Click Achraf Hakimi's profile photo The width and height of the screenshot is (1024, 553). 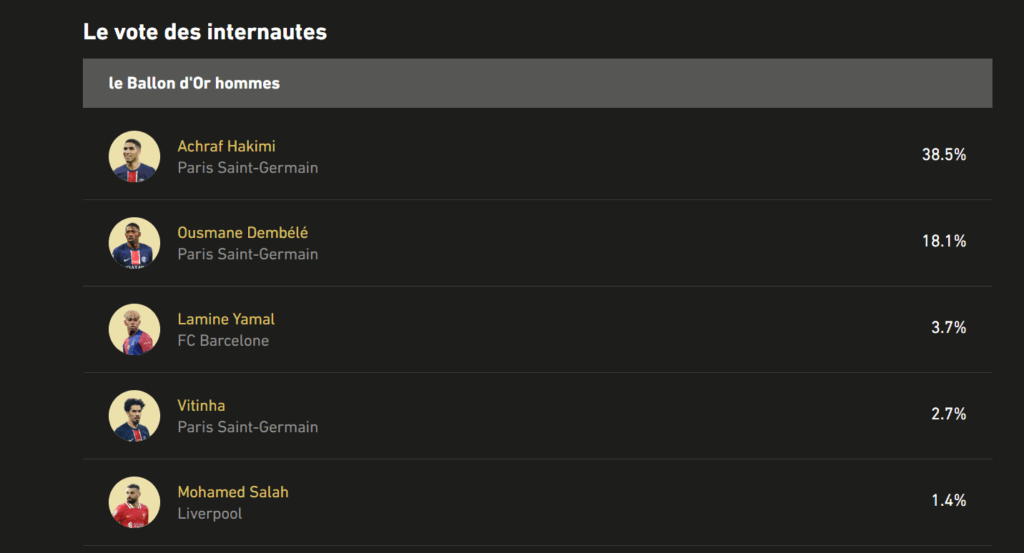pos(134,157)
